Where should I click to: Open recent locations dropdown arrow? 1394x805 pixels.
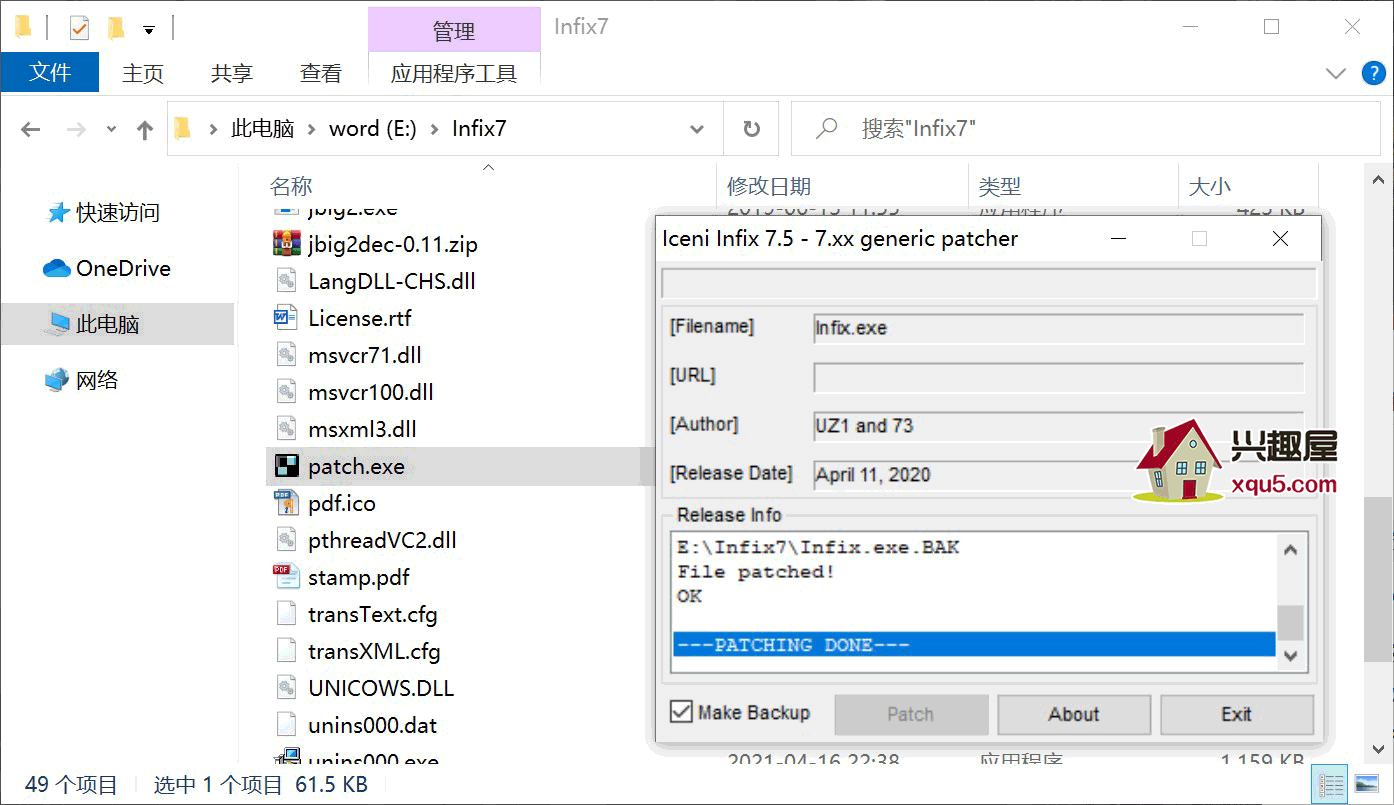click(111, 129)
